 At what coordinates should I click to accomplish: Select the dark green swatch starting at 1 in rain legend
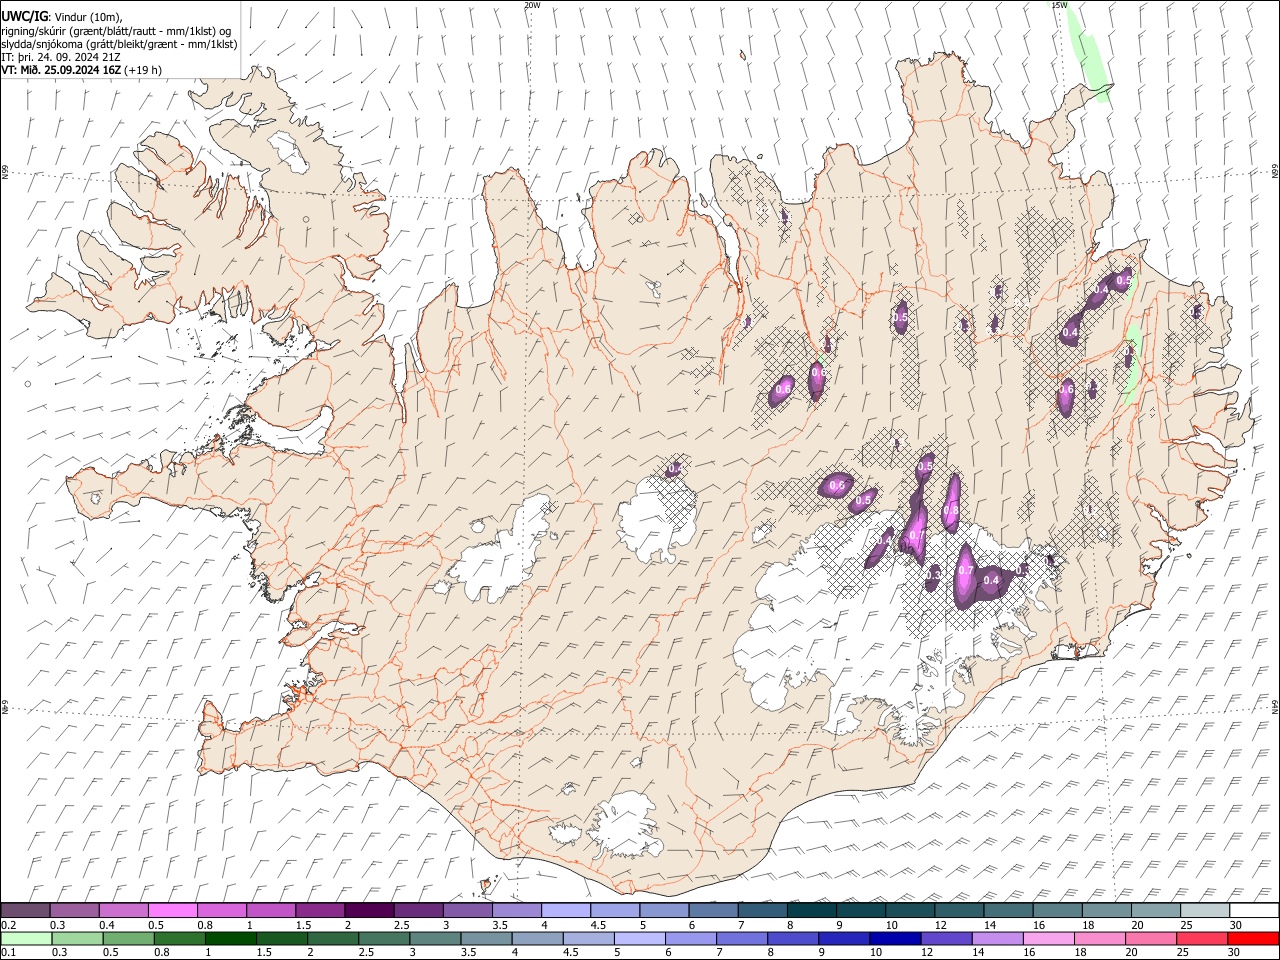(x=230, y=939)
